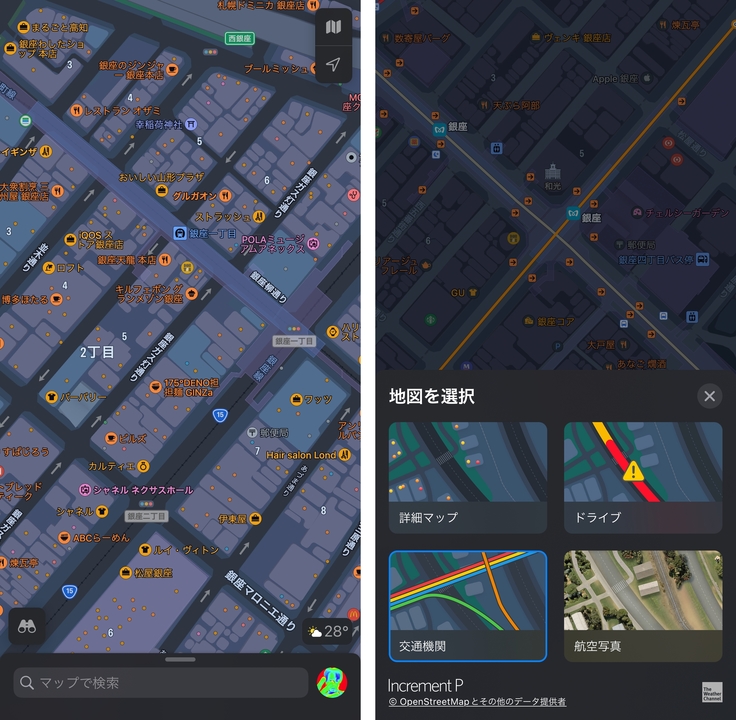
Task: Open the profile avatar next to search
Action: pyautogui.click(x=332, y=682)
